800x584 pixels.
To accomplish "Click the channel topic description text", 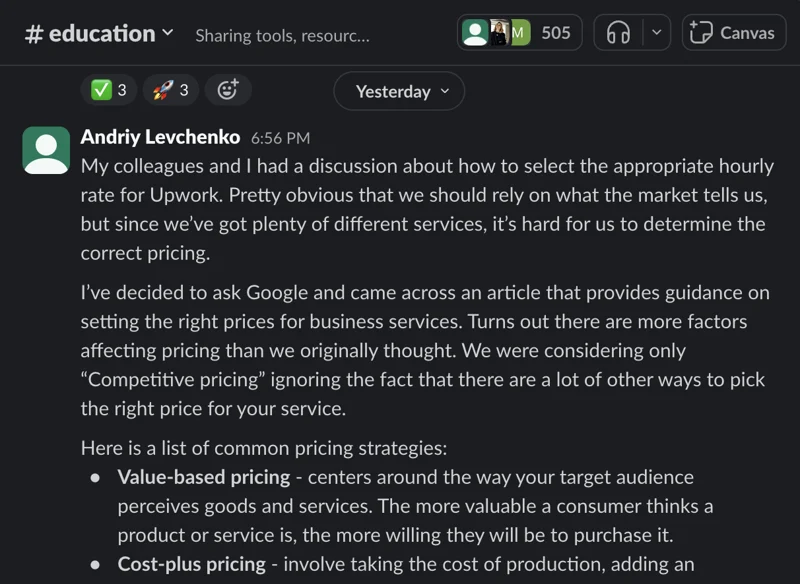I will click(283, 36).
